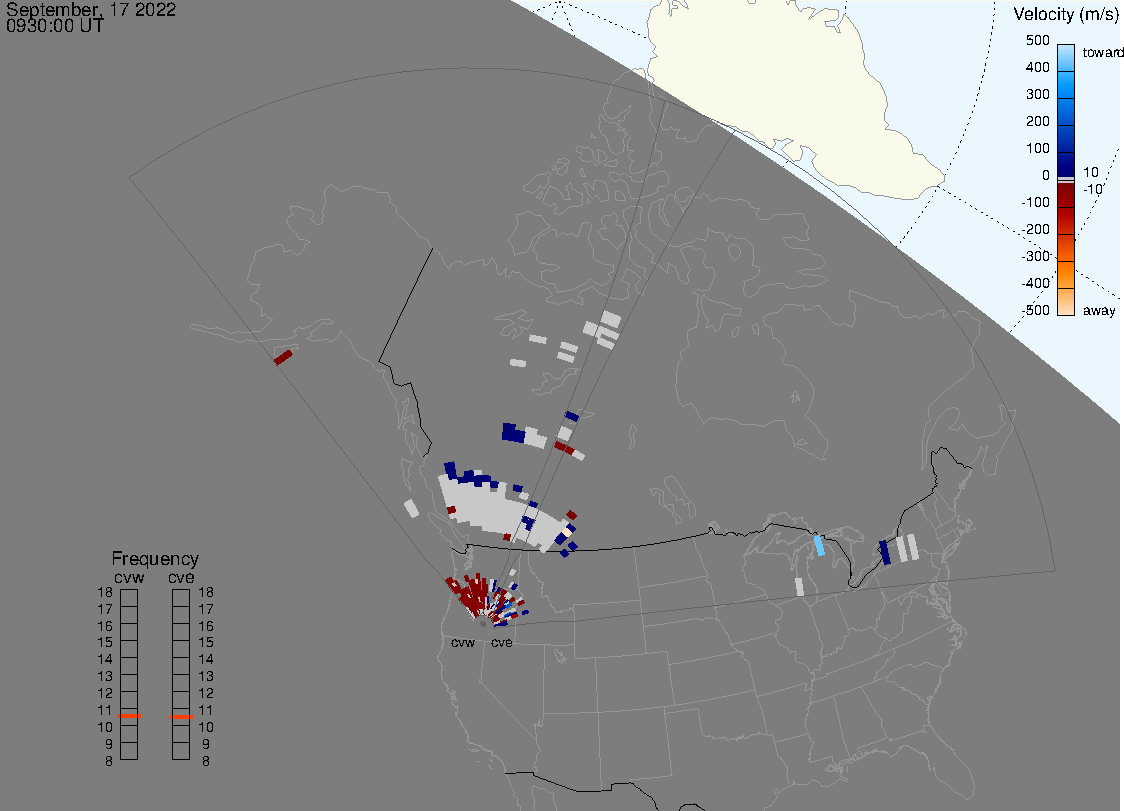Screen dimensions: 1124x811
Task: Click the 0 value on velocity scale
Action: point(1046,176)
